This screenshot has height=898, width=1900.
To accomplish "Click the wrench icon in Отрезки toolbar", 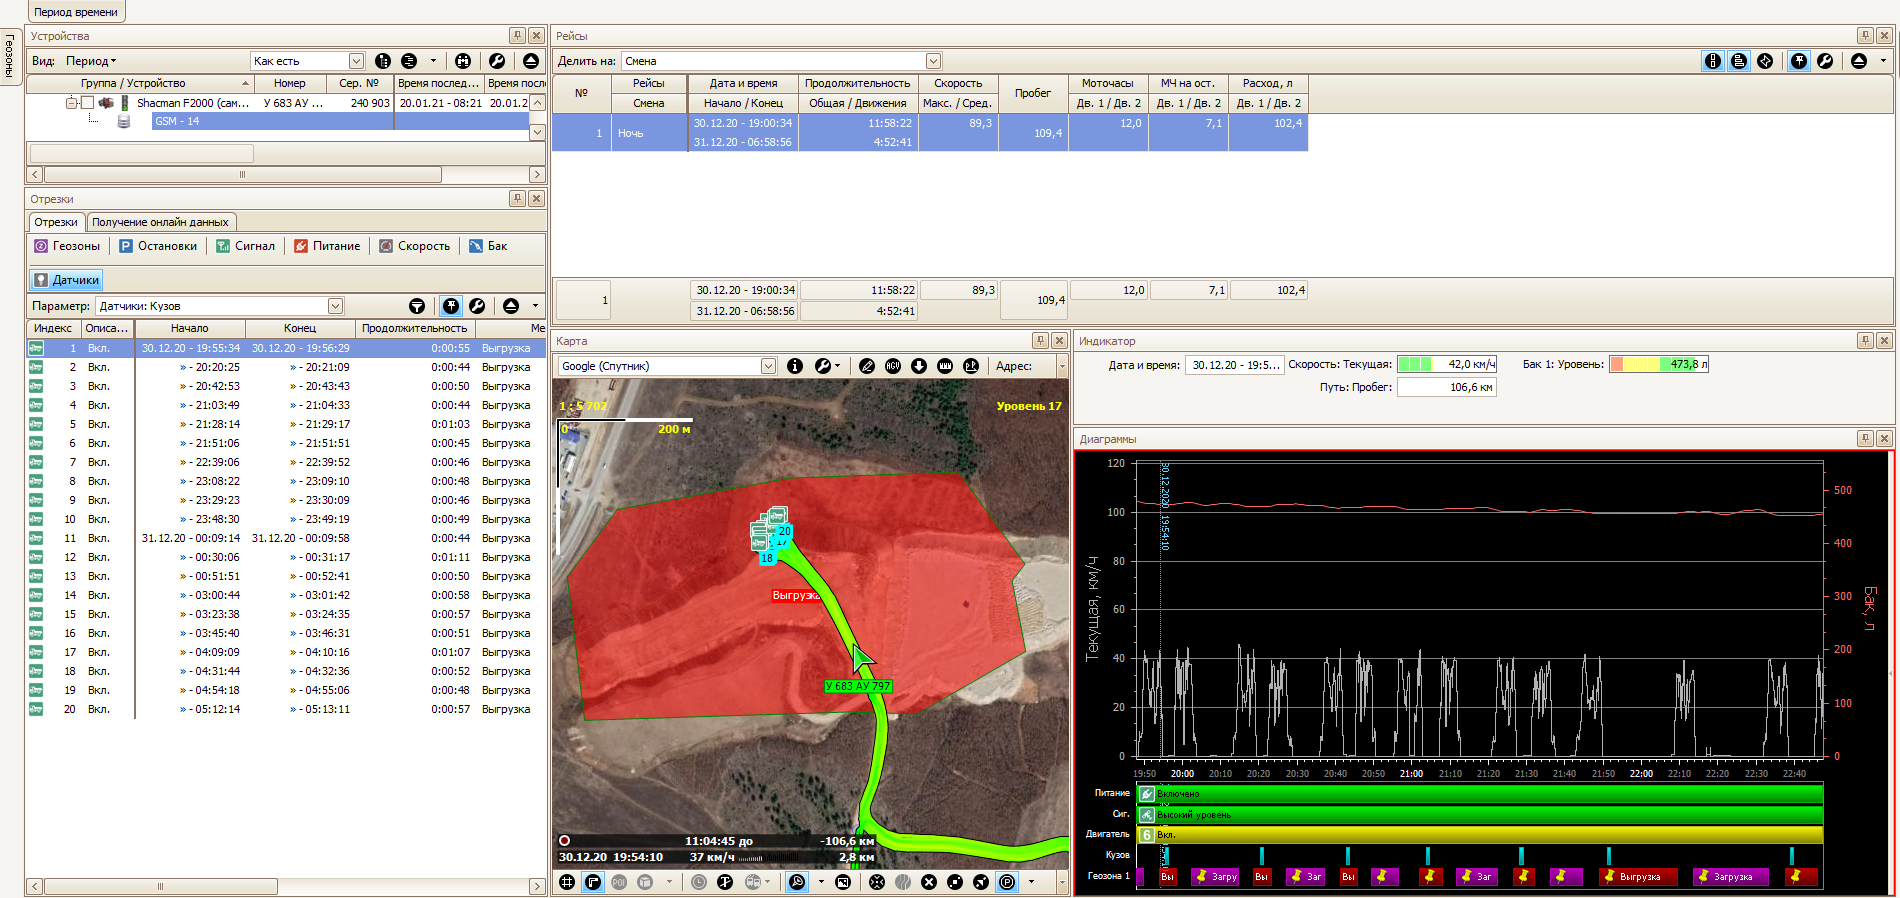I will coord(477,306).
